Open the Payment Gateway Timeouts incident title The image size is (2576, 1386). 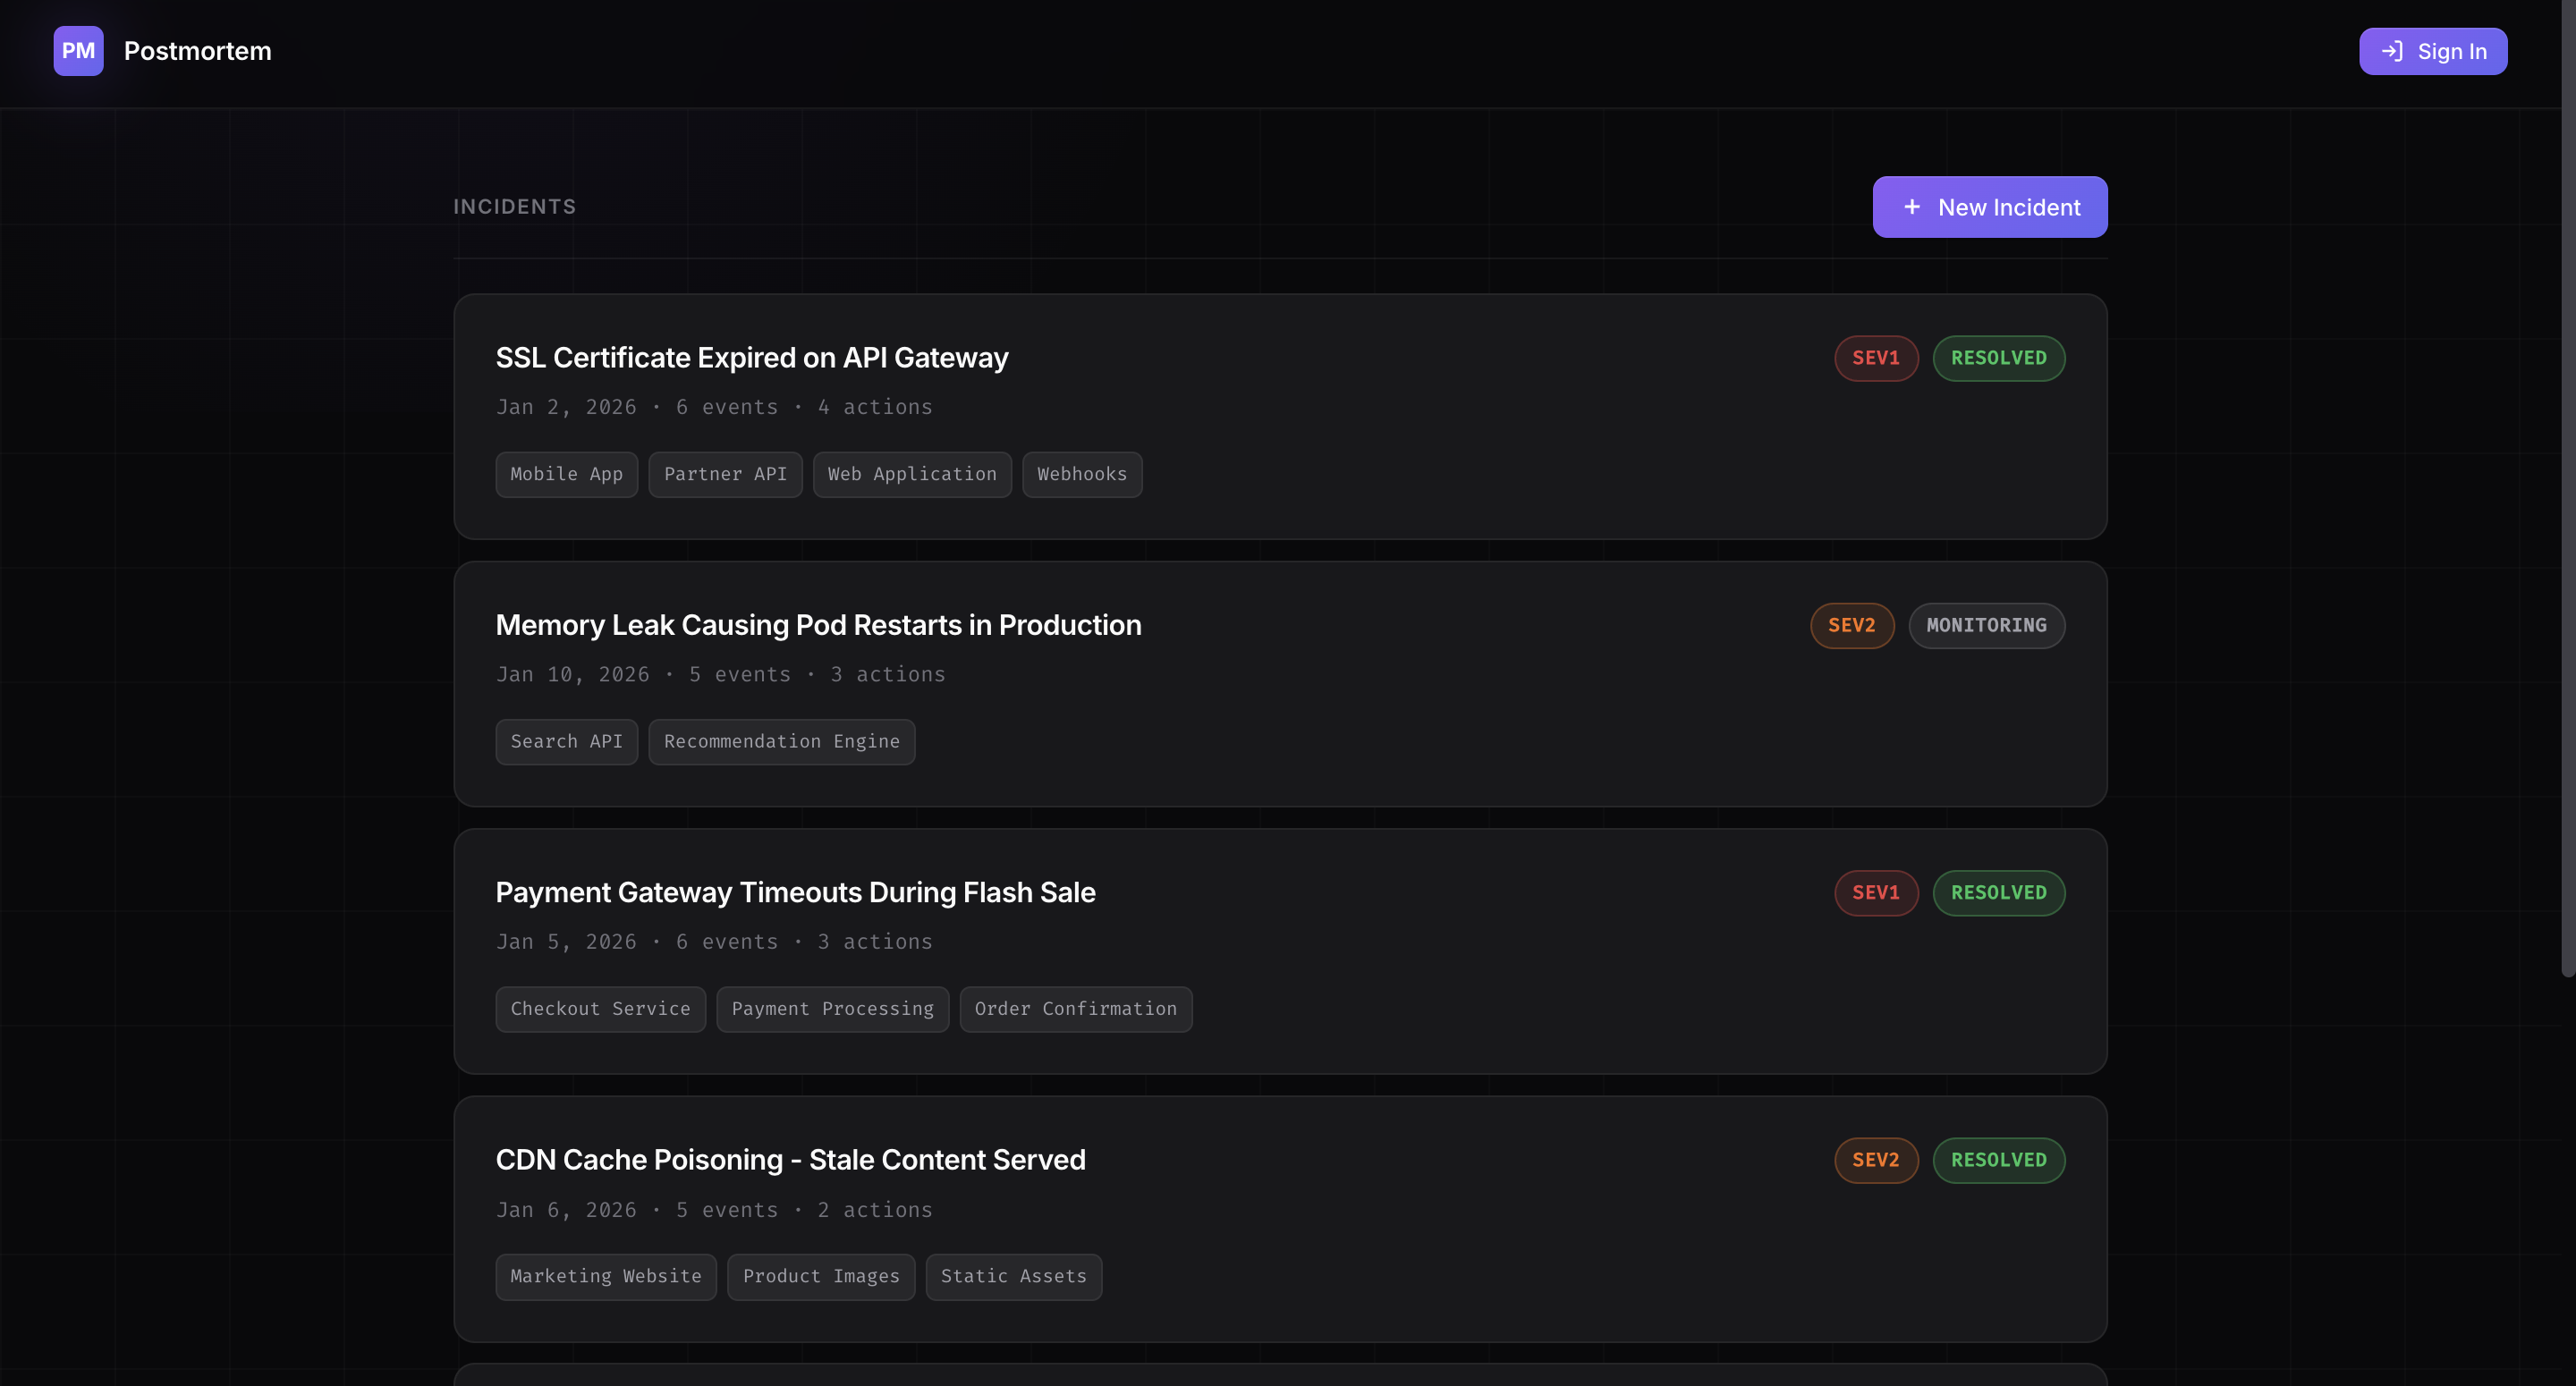point(795,892)
